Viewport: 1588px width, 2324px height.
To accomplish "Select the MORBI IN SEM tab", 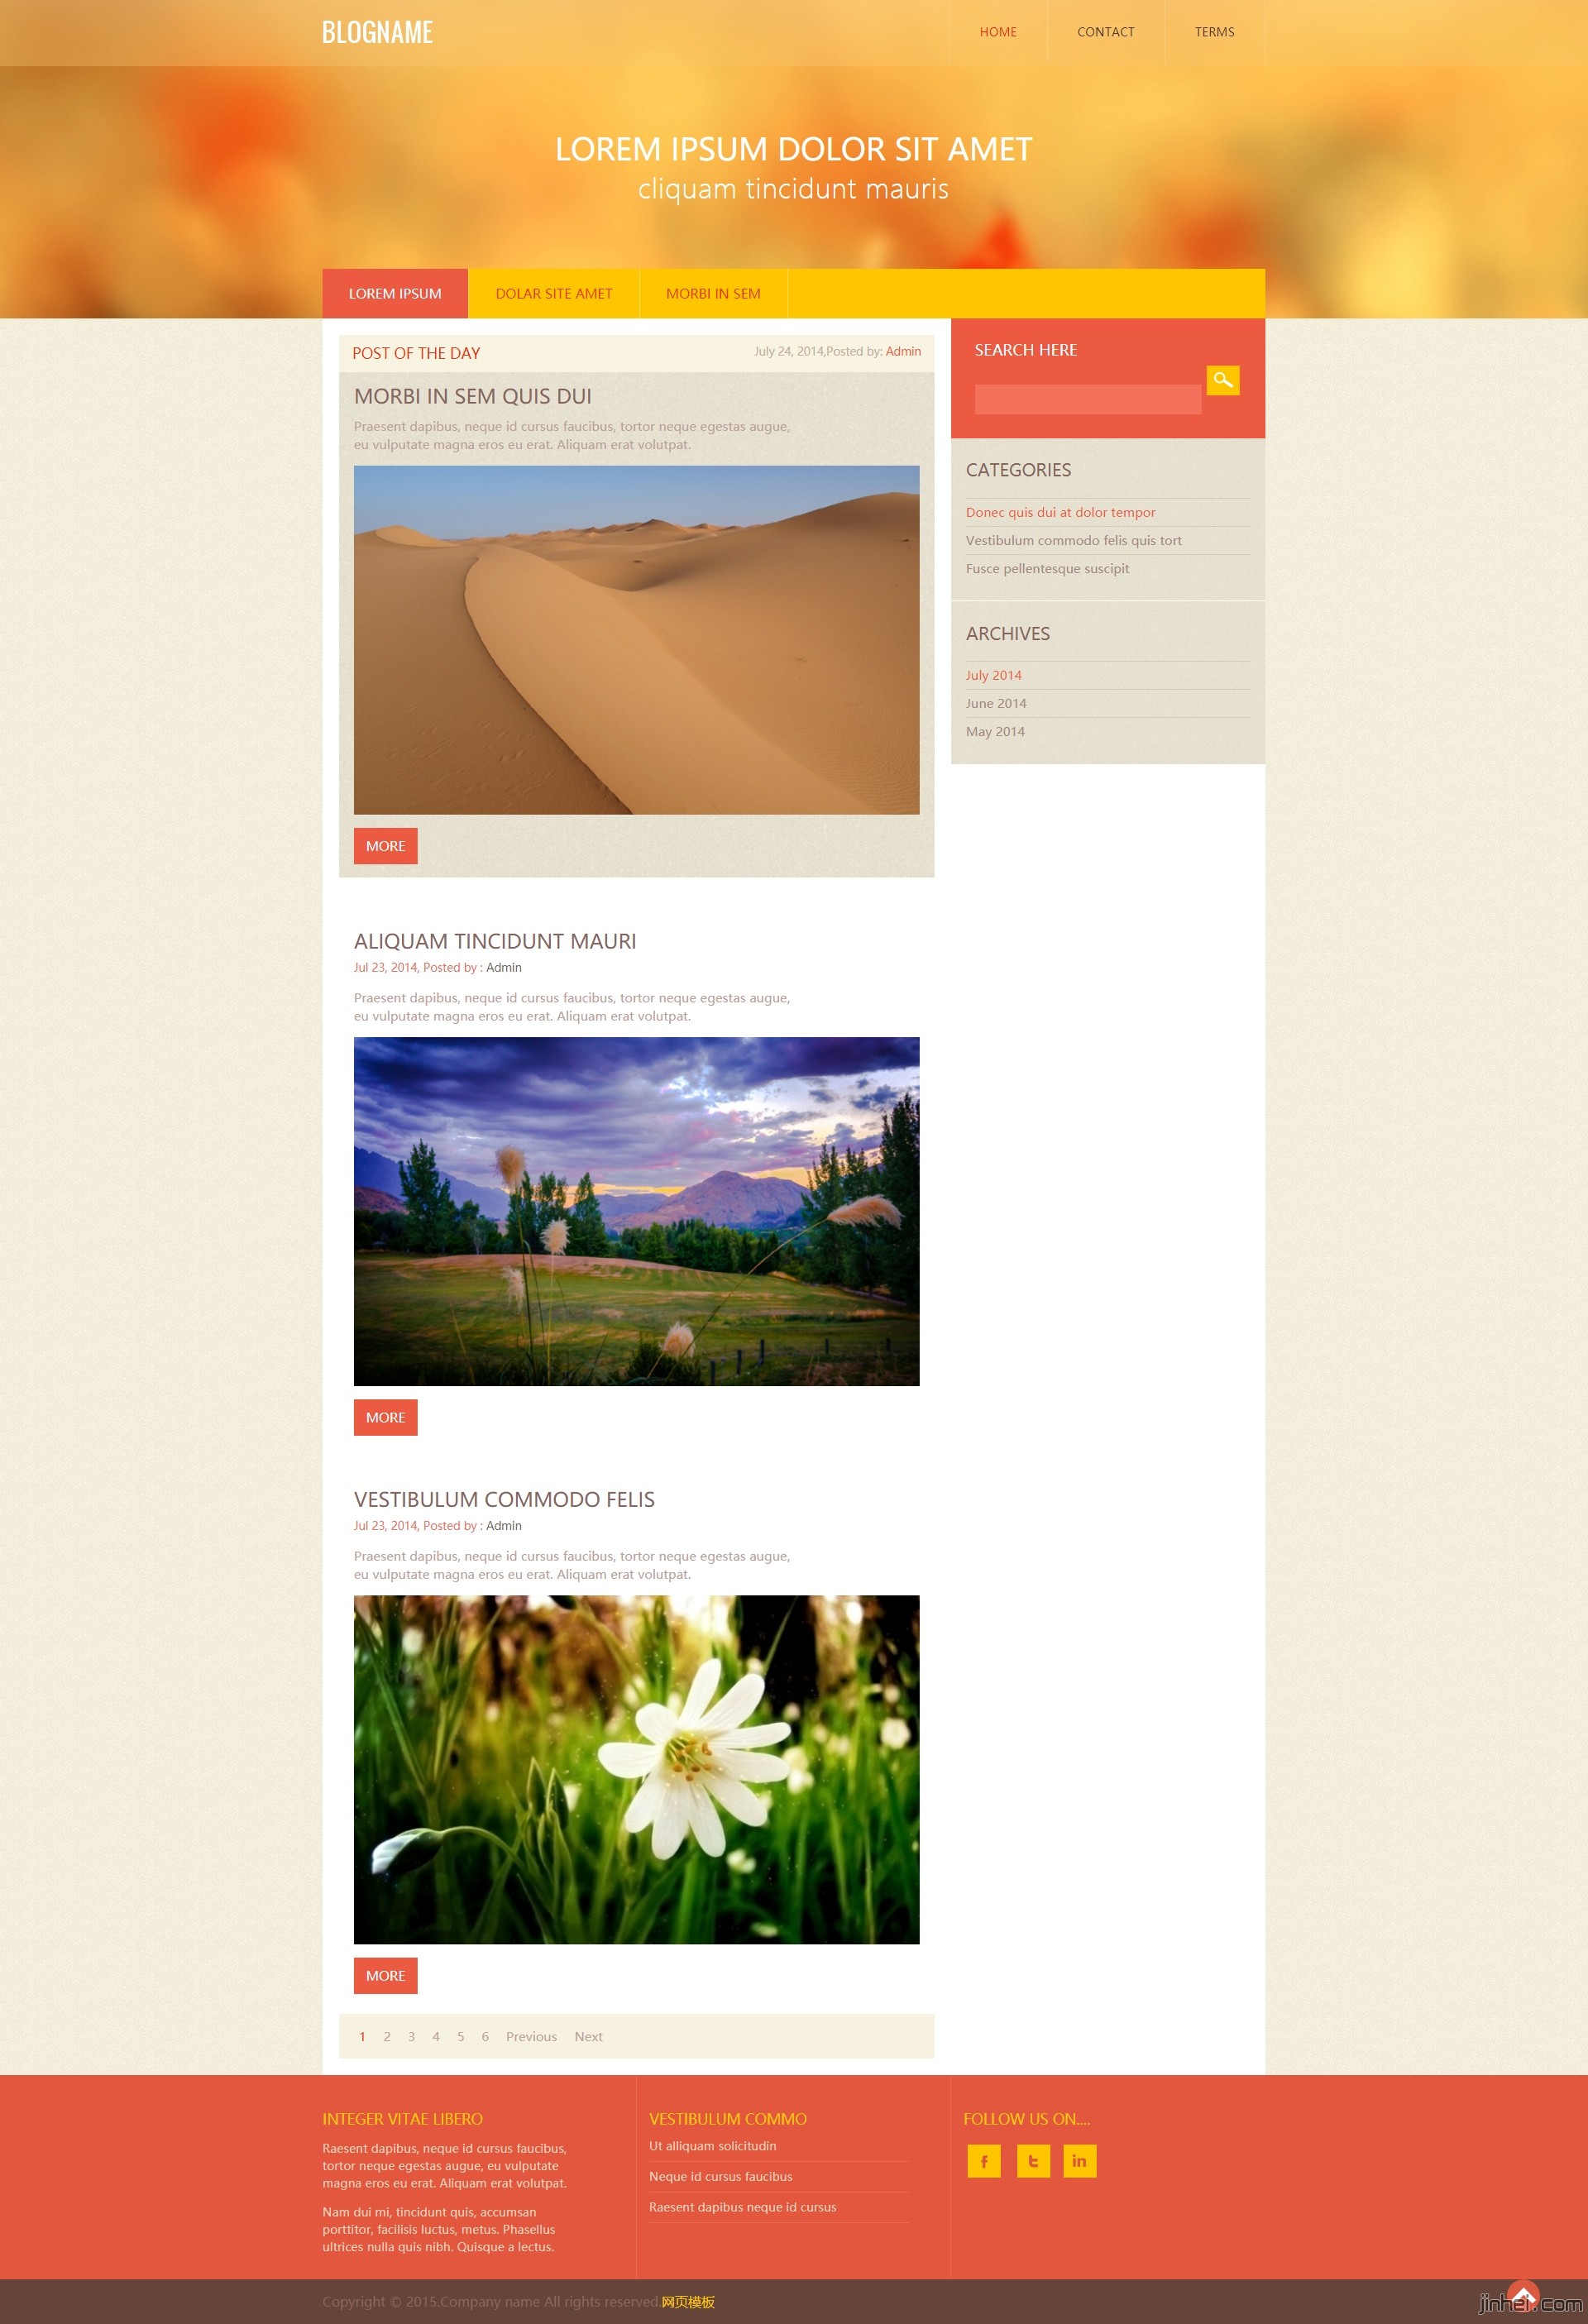I will click(714, 293).
